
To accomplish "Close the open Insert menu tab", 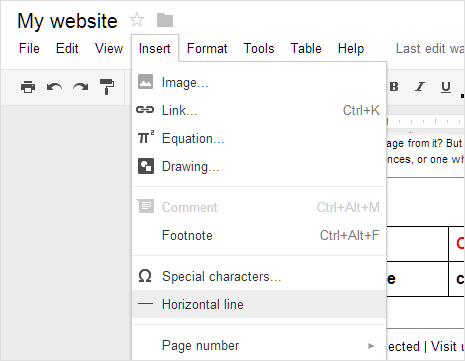I will tap(155, 49).
